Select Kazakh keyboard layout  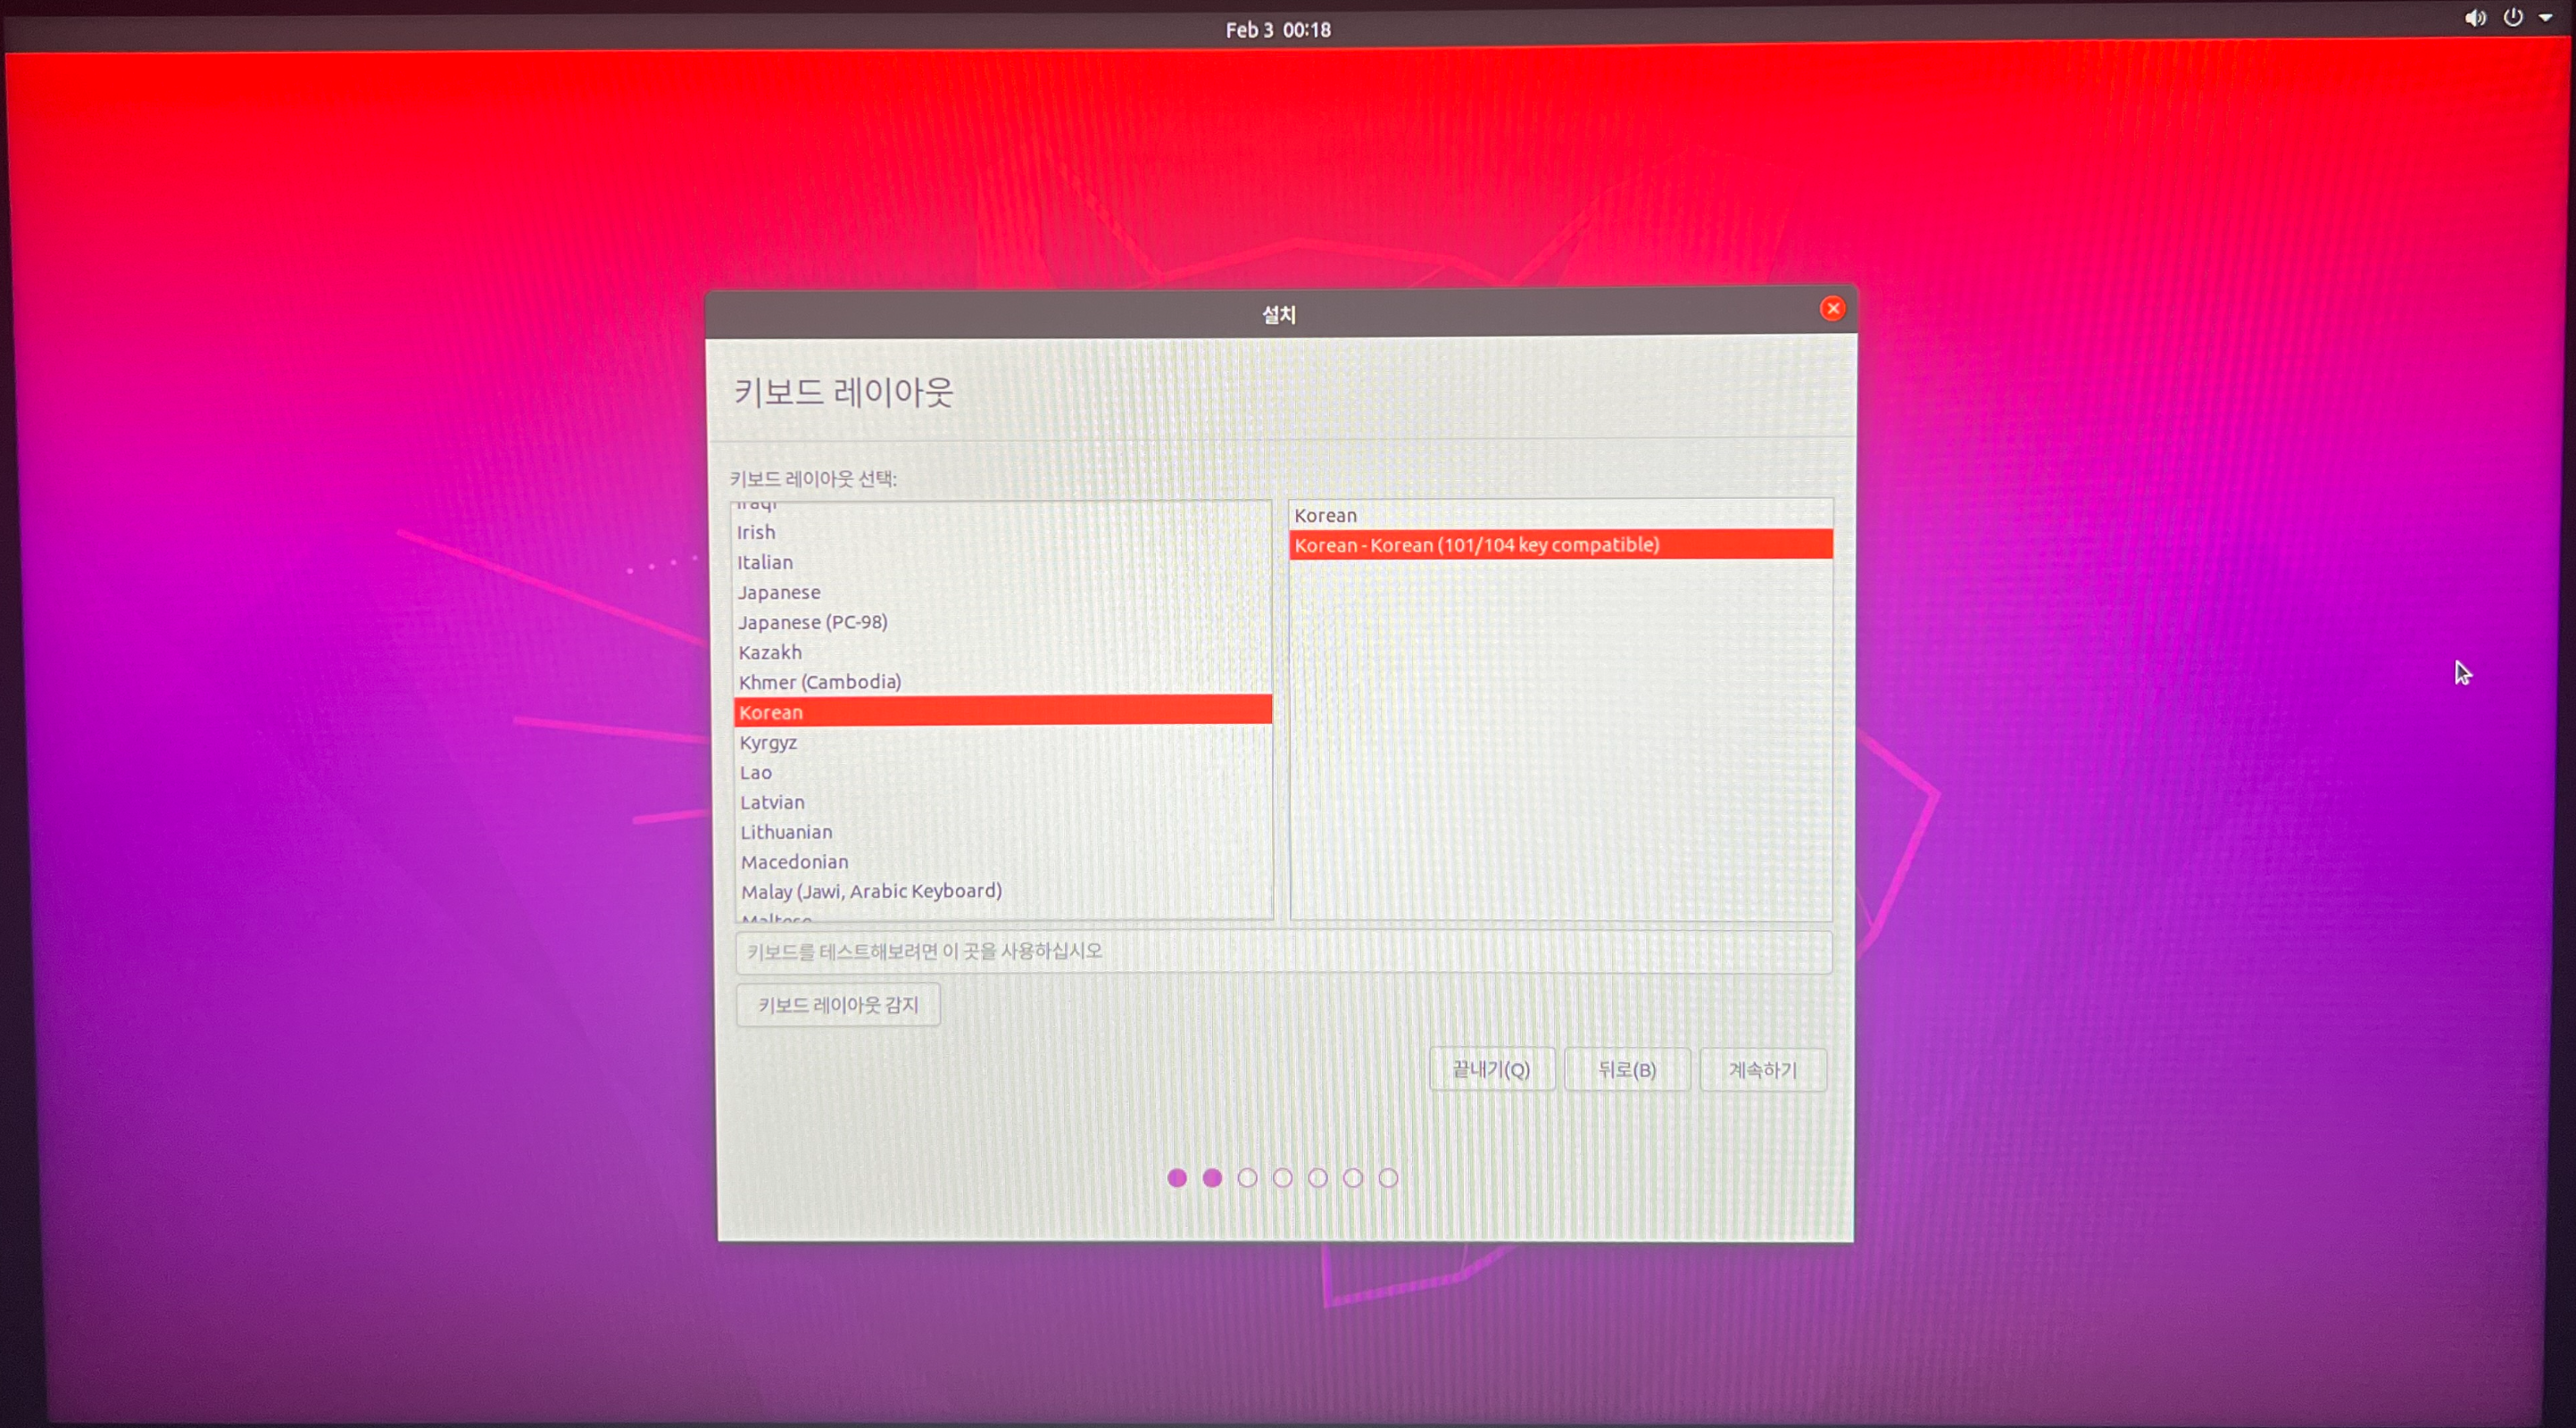(x=770, y=652)
